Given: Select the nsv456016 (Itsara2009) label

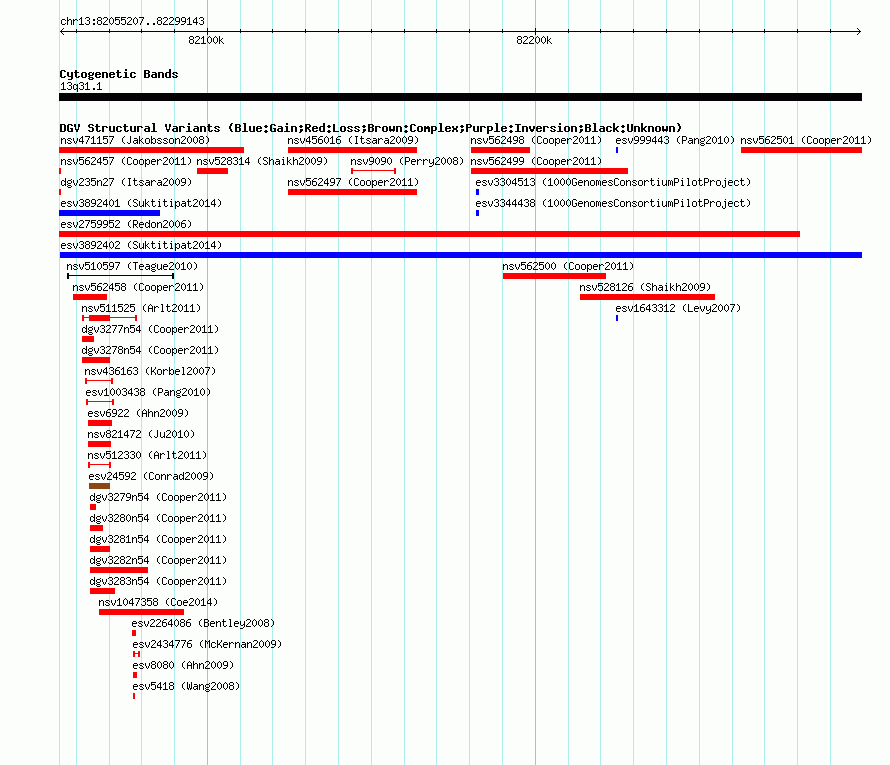Looking at the screenshot, I should click(353, 140).
